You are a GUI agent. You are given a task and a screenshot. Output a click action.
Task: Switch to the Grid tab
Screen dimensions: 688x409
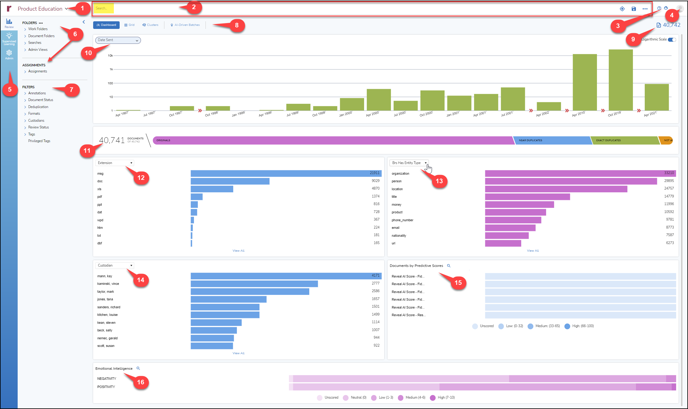point(129,25)
